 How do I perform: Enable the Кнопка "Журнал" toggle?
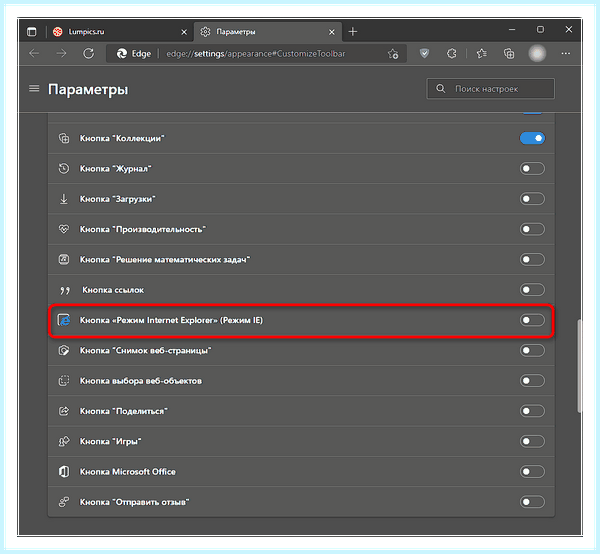(x=532, y=168)
